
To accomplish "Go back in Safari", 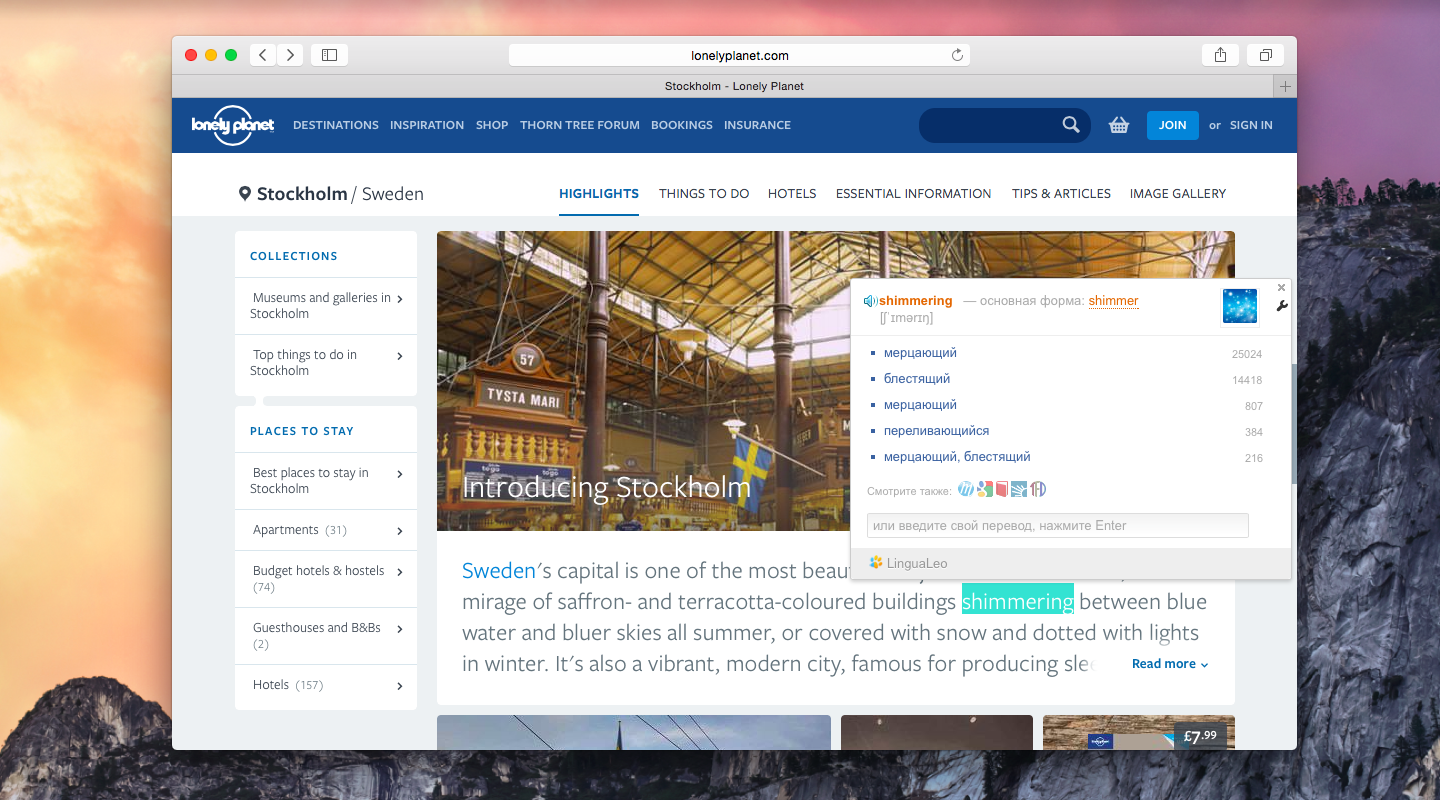I will point(262,55).
